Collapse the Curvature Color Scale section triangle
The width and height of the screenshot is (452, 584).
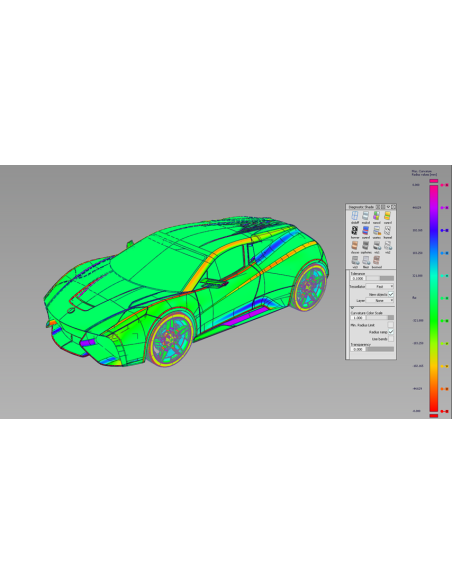[353, 308]
